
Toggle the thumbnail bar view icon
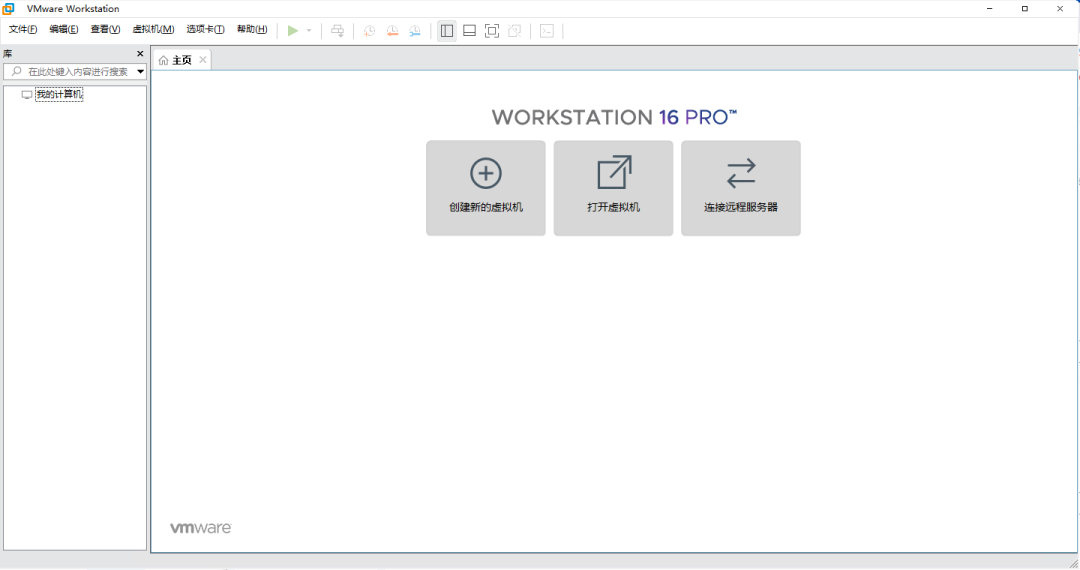click(469, 30)
